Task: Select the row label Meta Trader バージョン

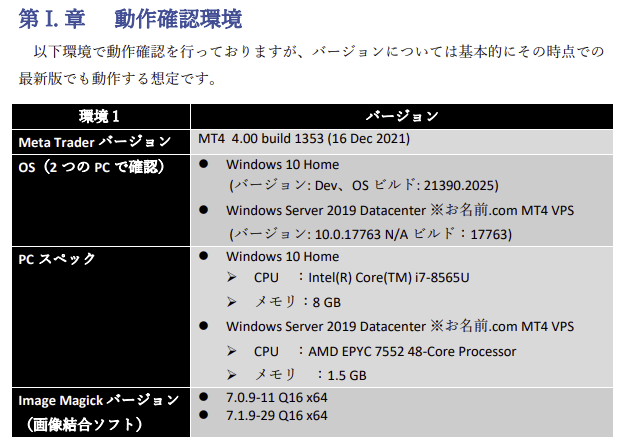Action: [95, 142]
